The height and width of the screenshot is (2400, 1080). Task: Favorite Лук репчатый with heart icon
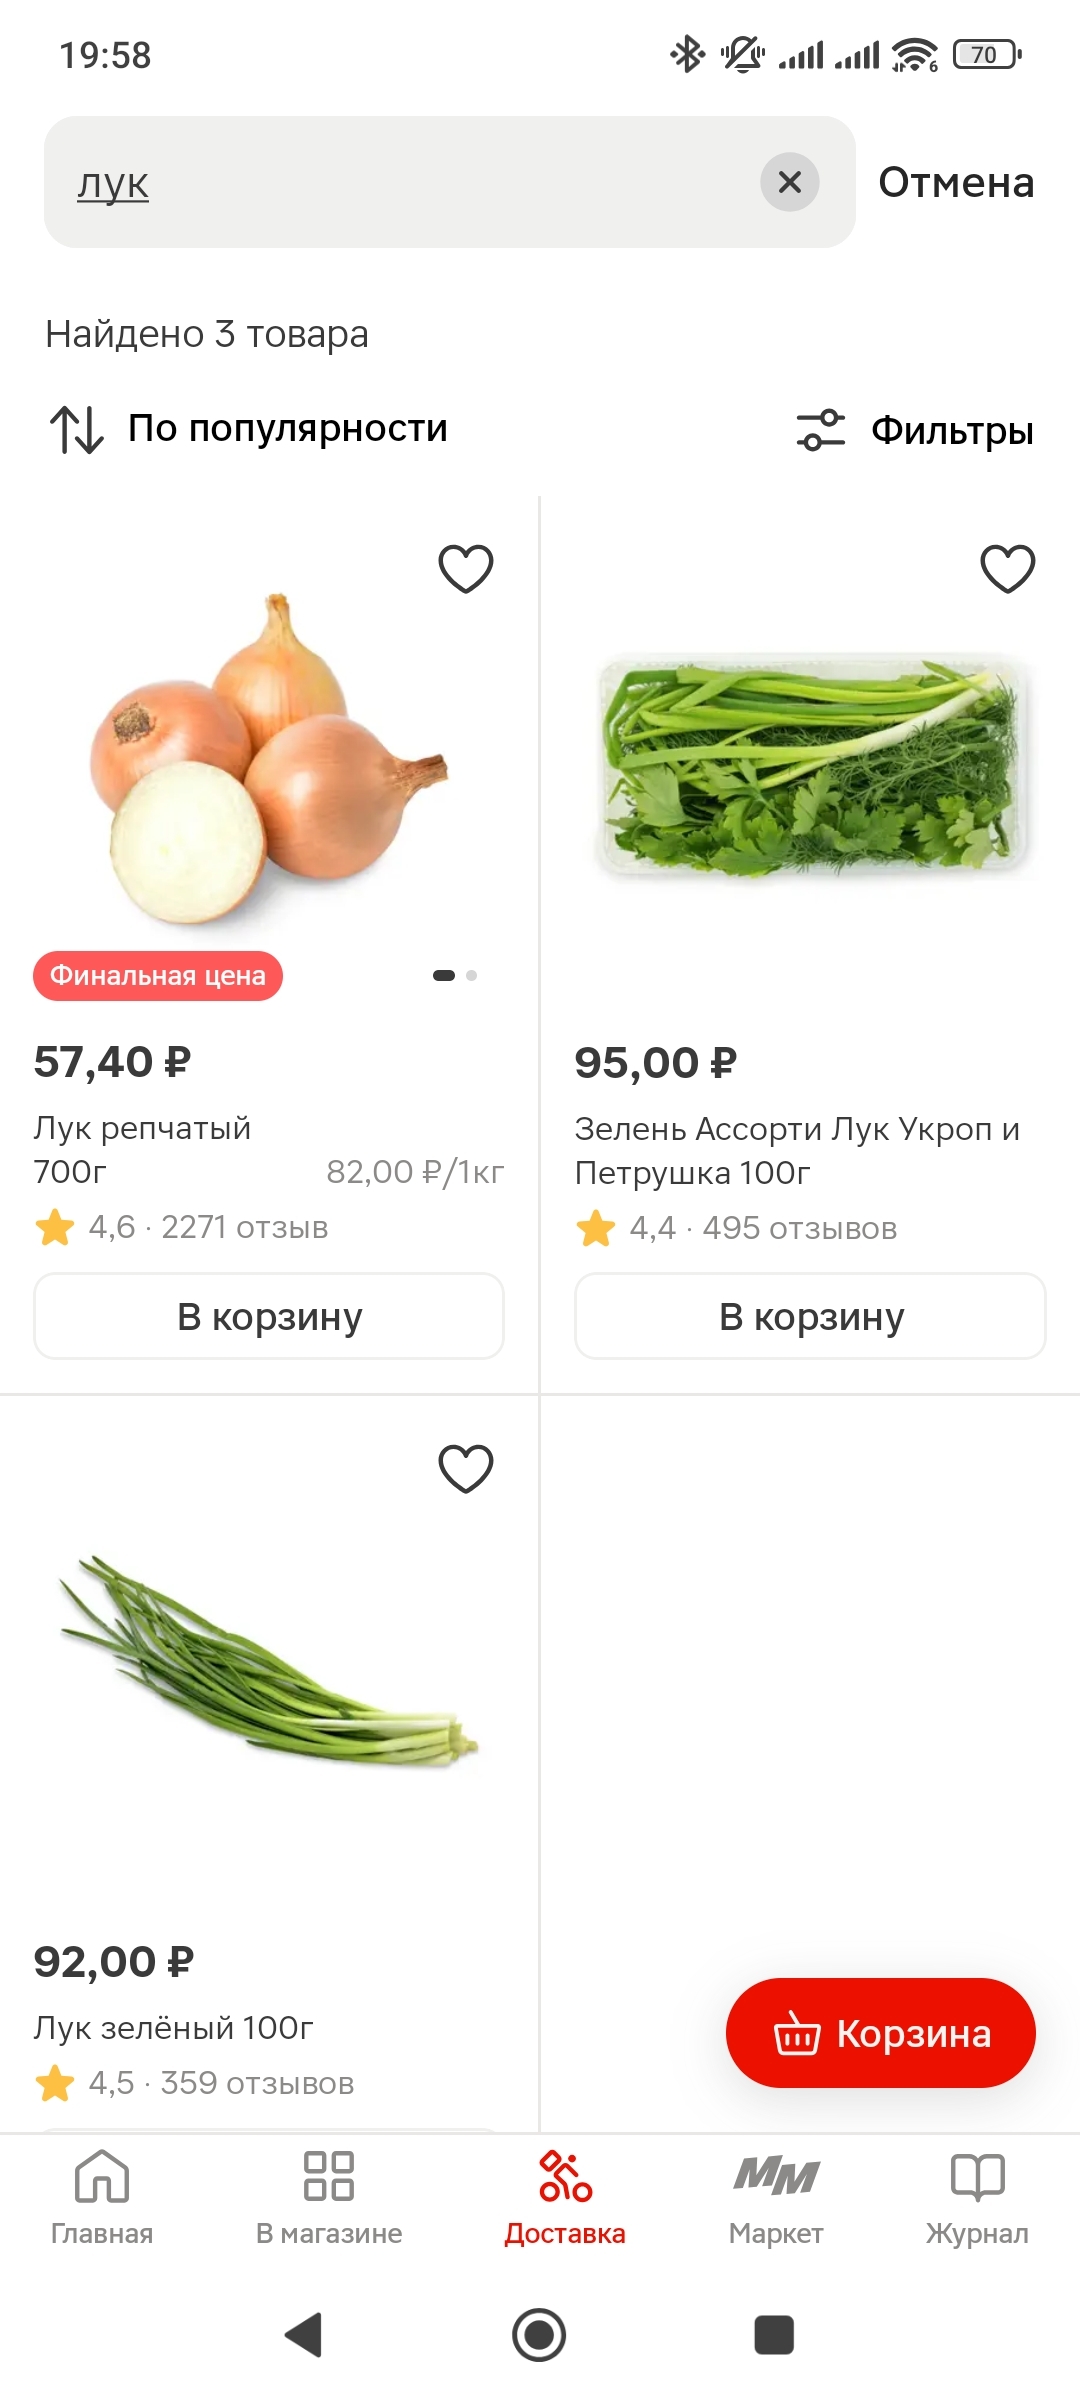click(466, 569)
